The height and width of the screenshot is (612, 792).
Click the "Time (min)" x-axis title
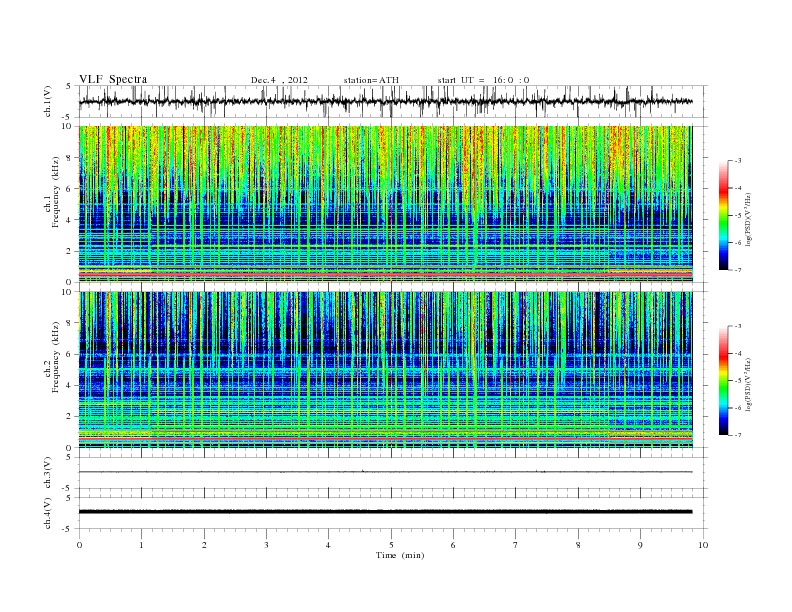pyautogui.click(x=400, y=555)
